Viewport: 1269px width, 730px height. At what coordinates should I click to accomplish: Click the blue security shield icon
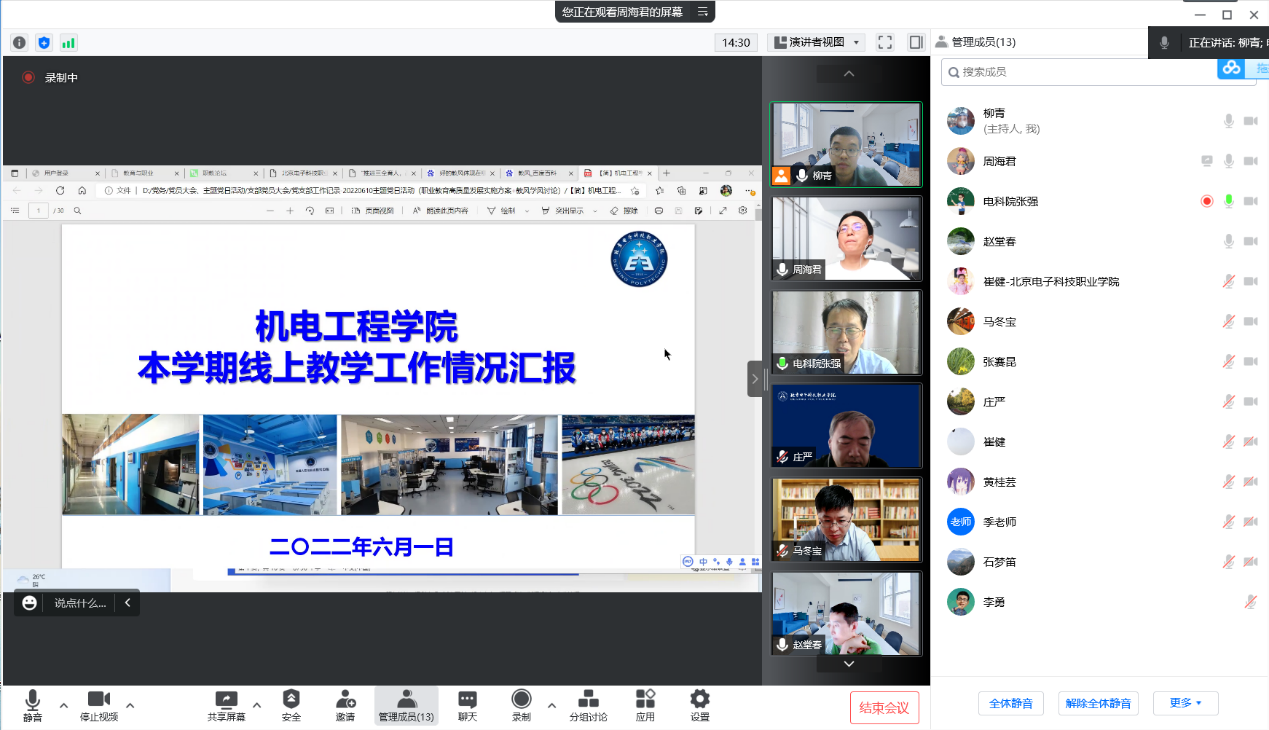(x=44, y=43)
